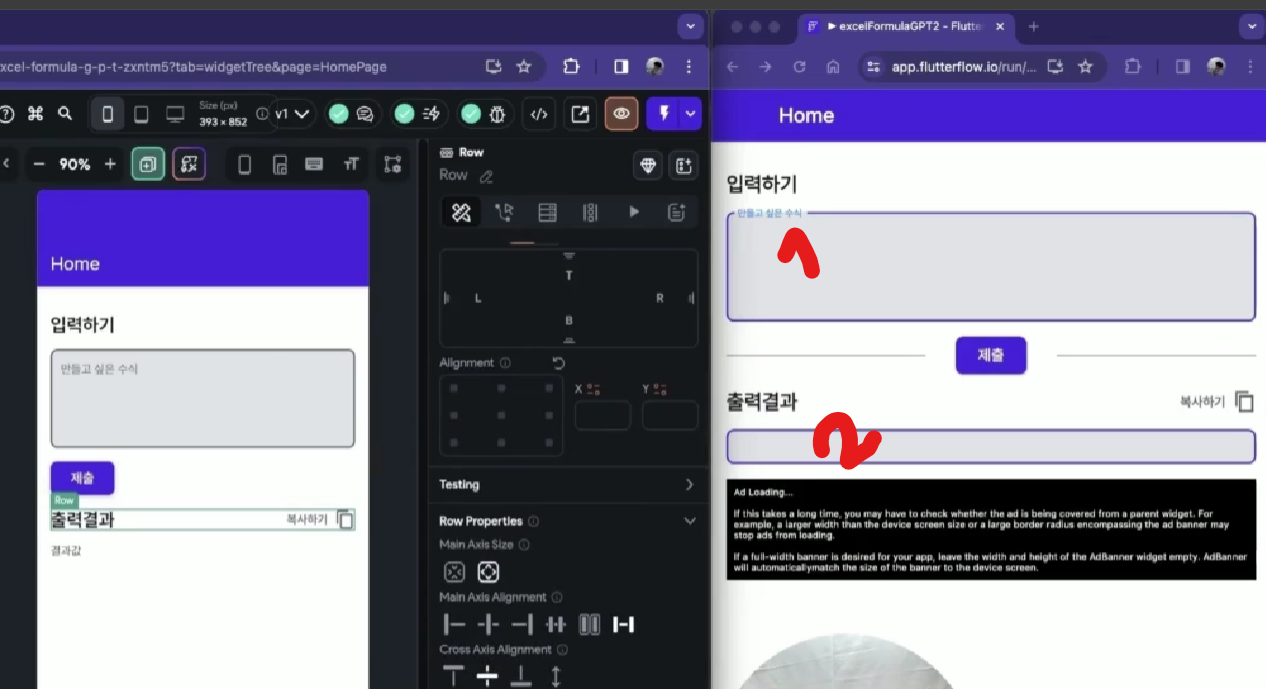Click the 만들고 싶은 수식 field in running app
The width and height of the screenshot is (1266, 689).
pyautogui.click(x=991, y=267)
